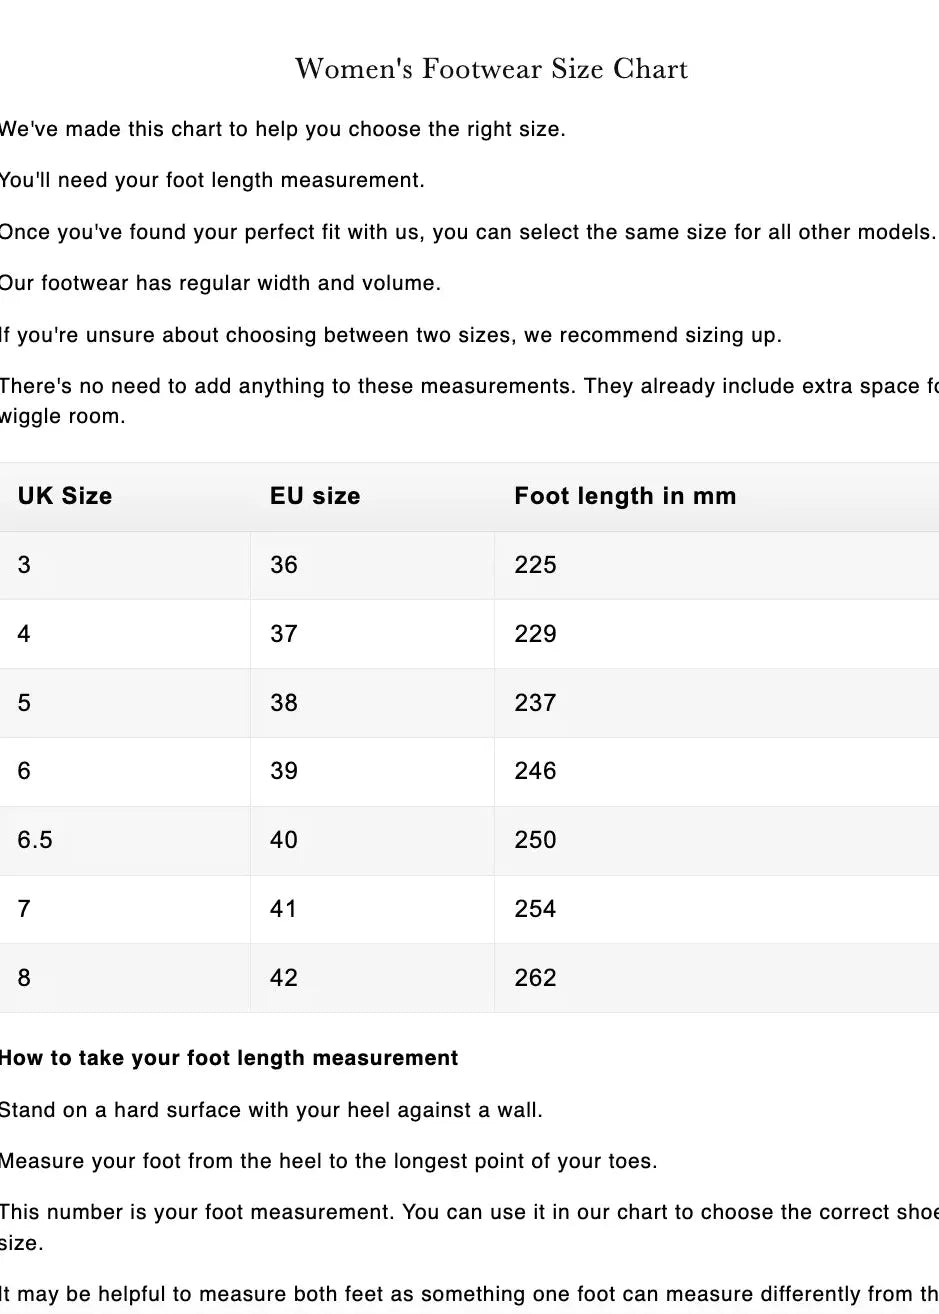This screenshot has width=939, height=1314.
Task: Click the 229 foot length value
Action: click(x=535, y=634)
